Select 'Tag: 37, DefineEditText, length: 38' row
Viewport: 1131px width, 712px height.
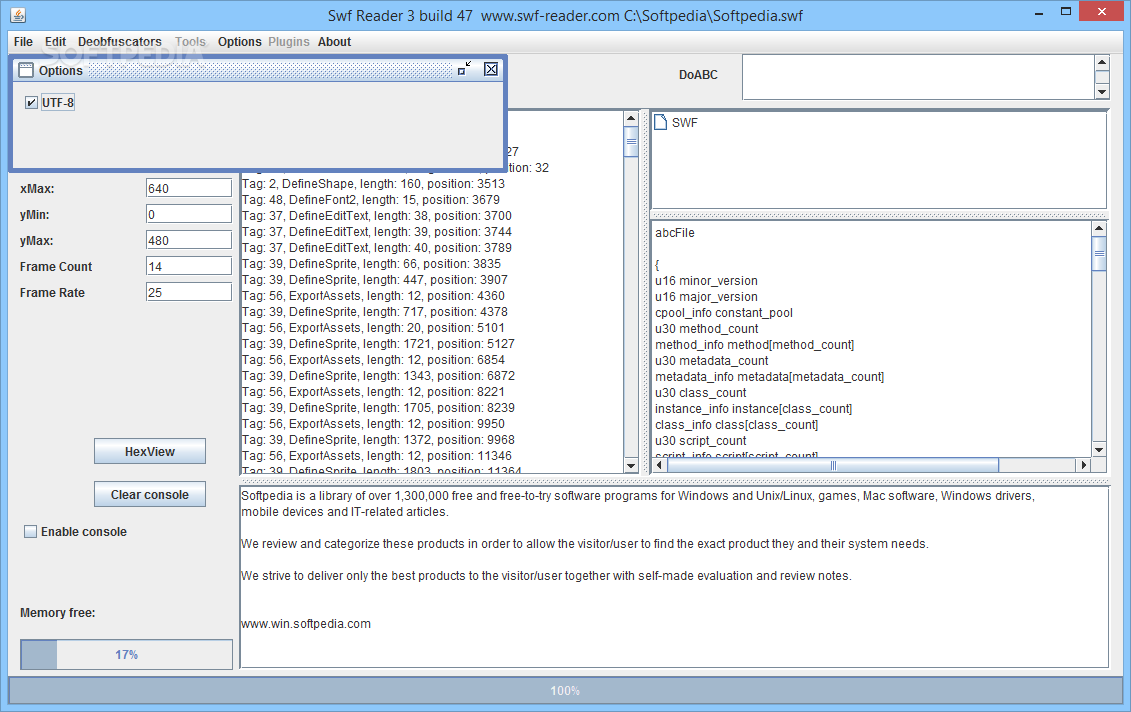tap(377, 216)
